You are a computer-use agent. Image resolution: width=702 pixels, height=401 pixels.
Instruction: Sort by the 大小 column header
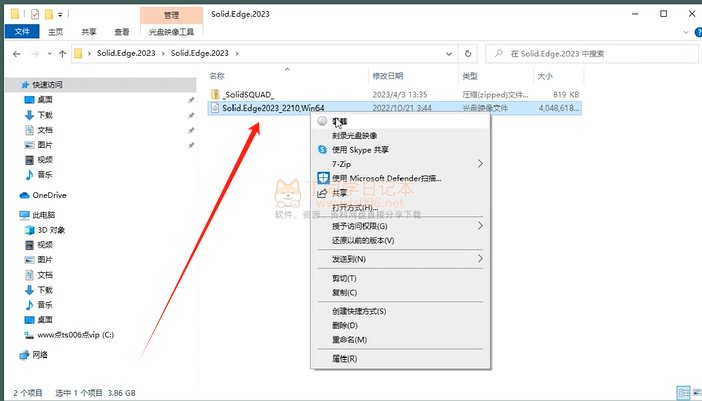point(545,76)
